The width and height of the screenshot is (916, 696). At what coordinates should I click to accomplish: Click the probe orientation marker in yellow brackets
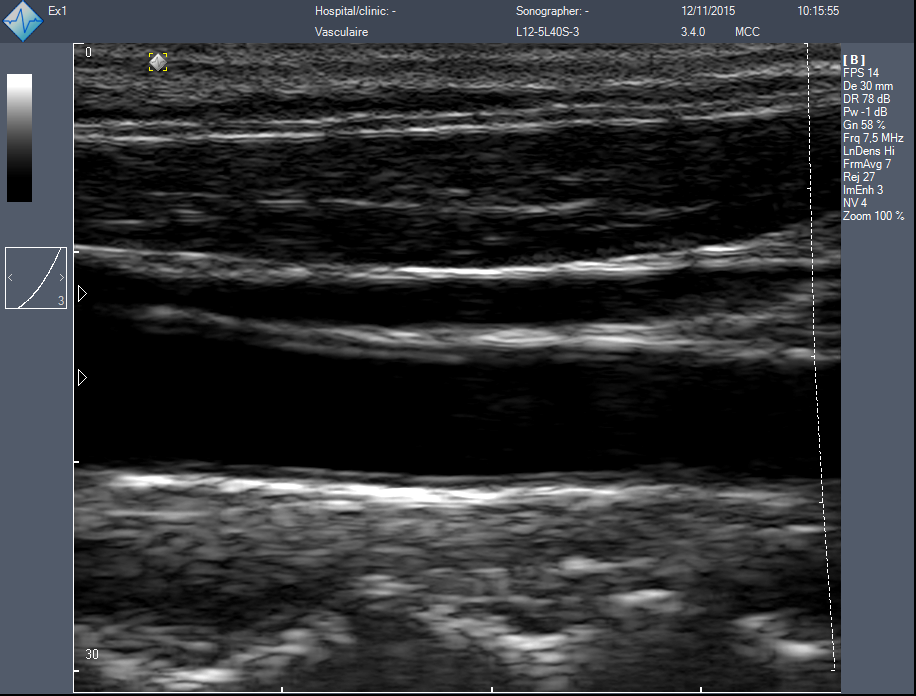pos(158,62)
